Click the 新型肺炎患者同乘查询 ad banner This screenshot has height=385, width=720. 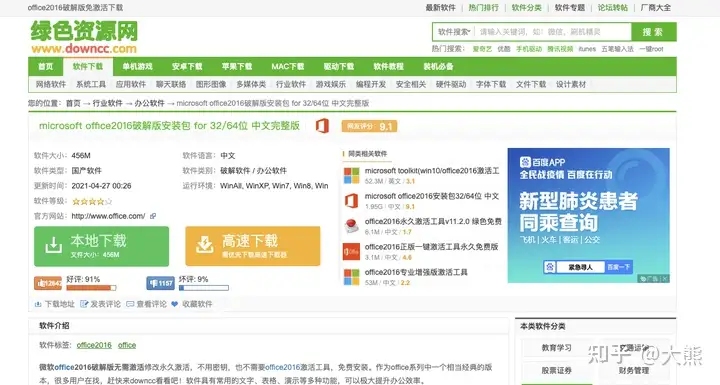click(x=588, y=215)
